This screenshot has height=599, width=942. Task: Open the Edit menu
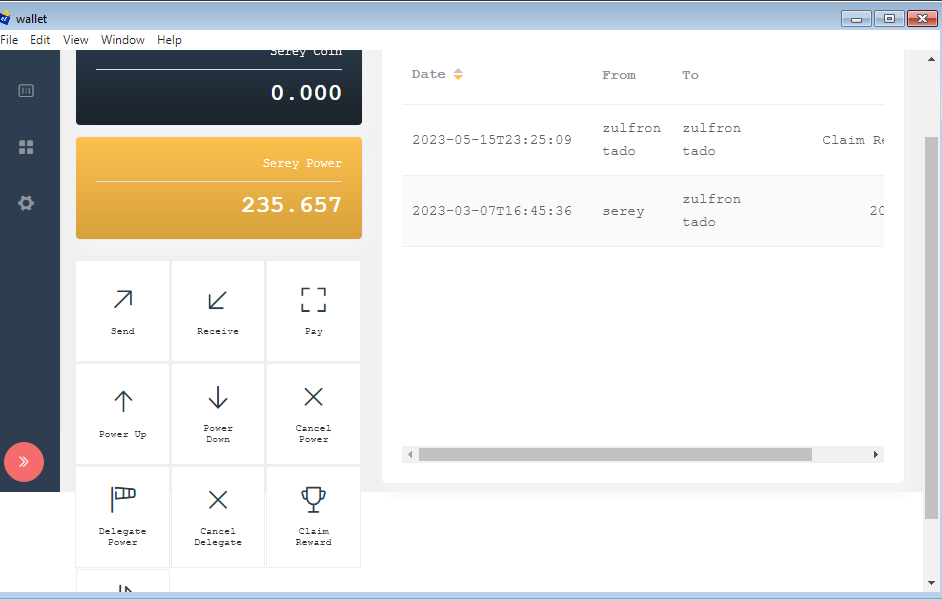pos(40,40)
